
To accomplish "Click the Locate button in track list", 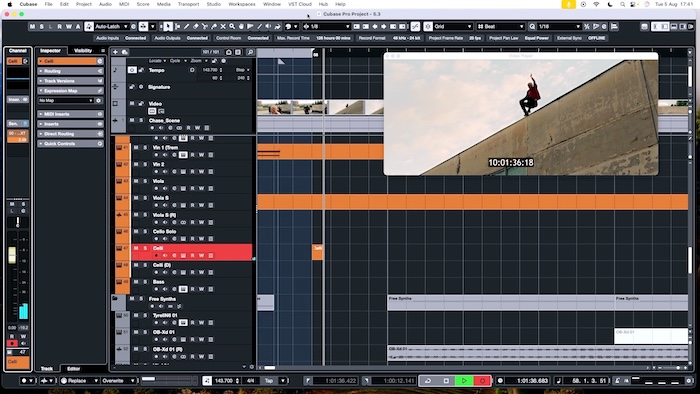I will pyautogui.click(x=157, y=61).
